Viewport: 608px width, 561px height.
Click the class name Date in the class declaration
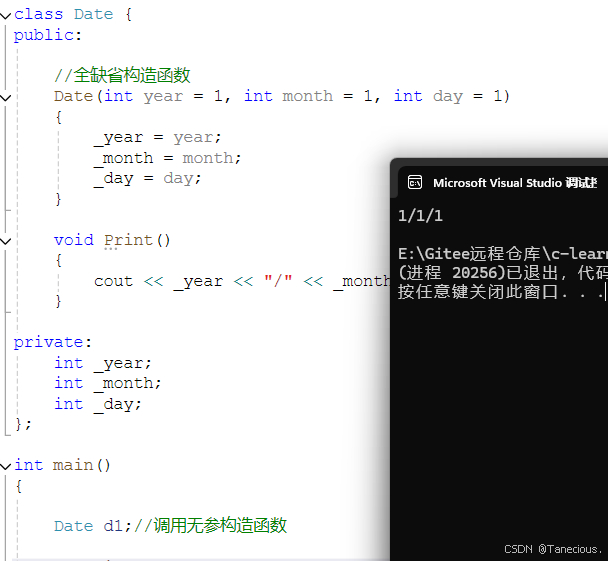pyautogui.click(x=93, y=15)
